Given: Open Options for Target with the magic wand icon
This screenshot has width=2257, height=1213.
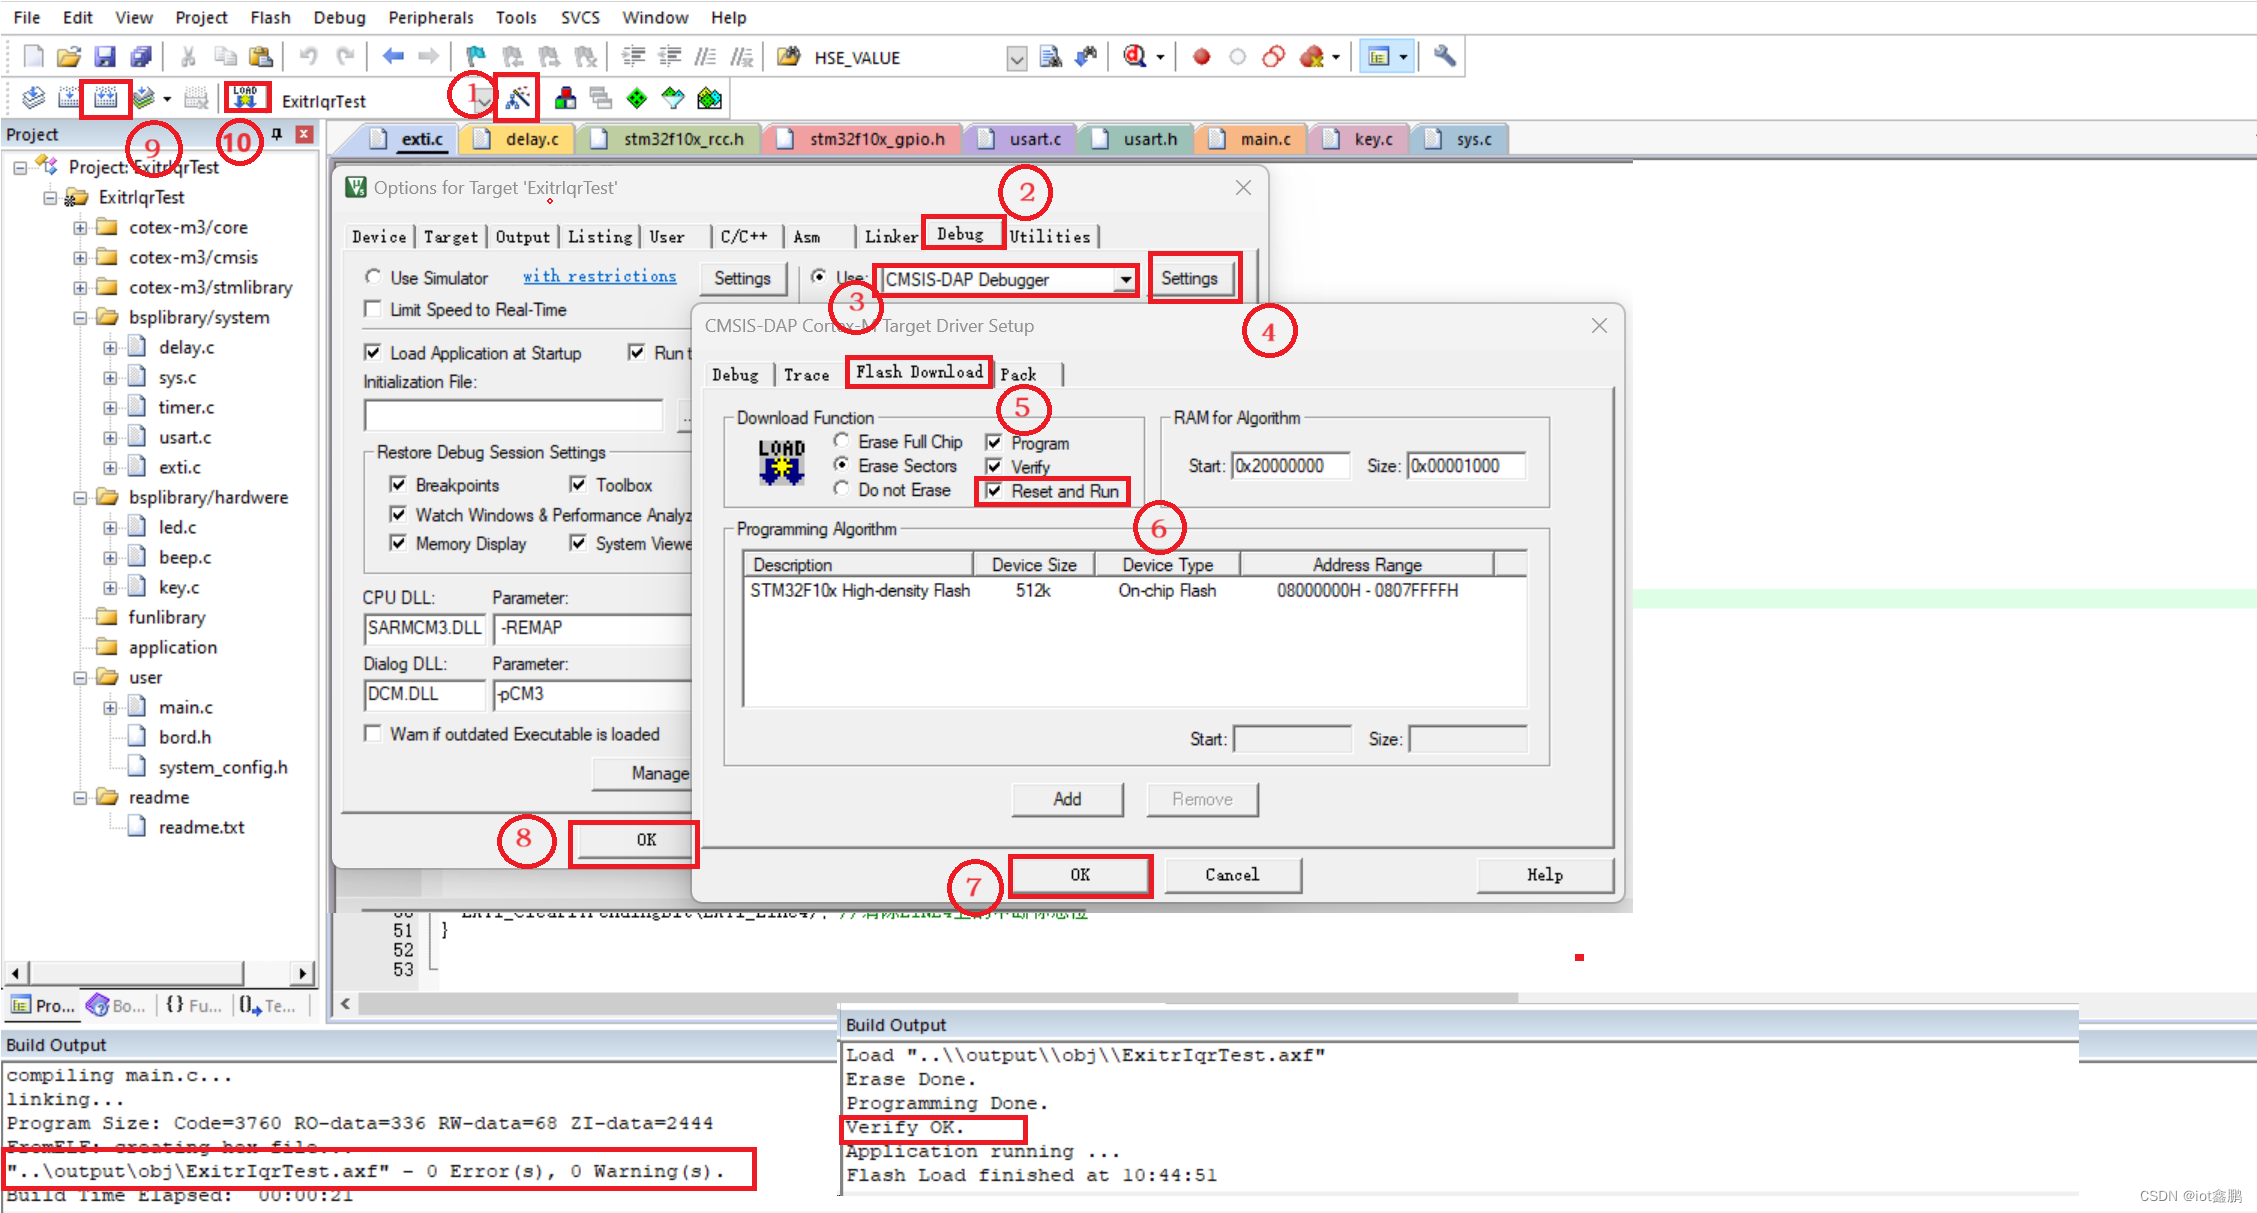Looking at the screenshot, I should (518, 98).
